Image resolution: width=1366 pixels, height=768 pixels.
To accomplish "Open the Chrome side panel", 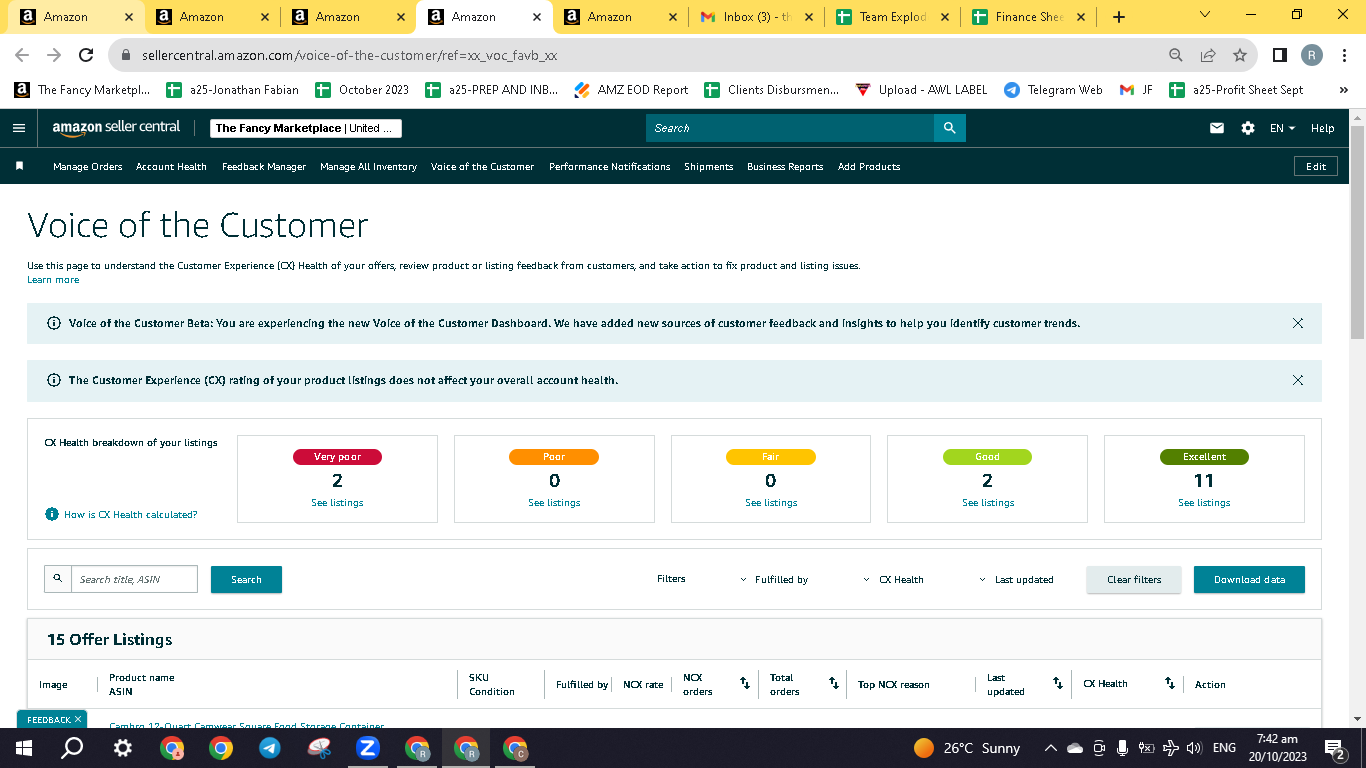I will [x=1279, y=55].
